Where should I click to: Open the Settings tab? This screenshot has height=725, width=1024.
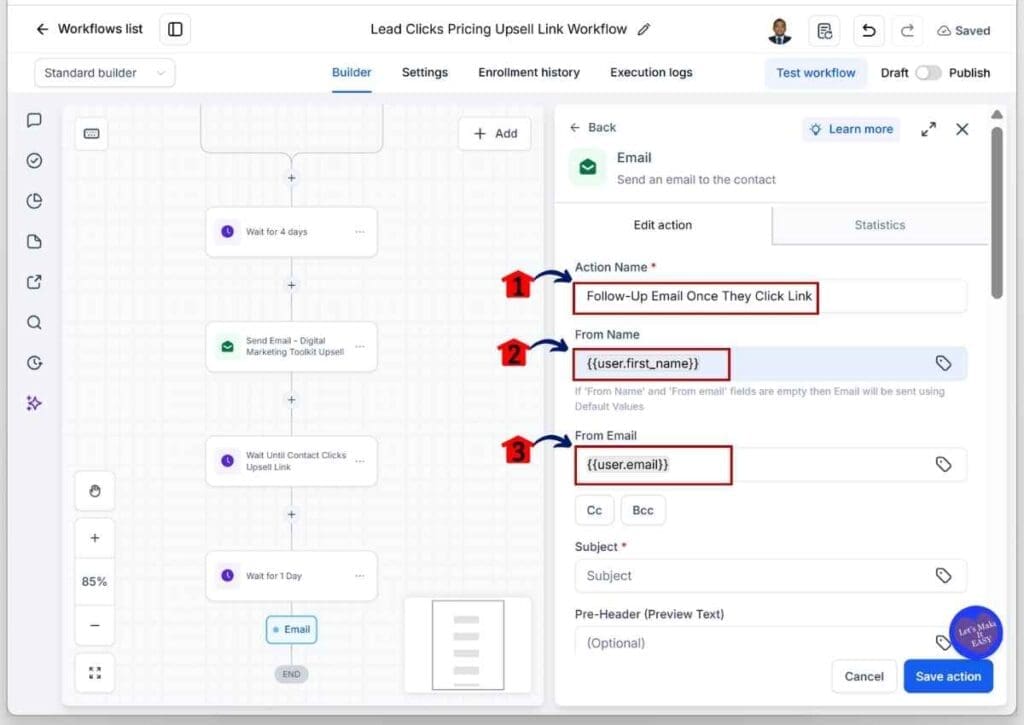click(x=424, y=72)
